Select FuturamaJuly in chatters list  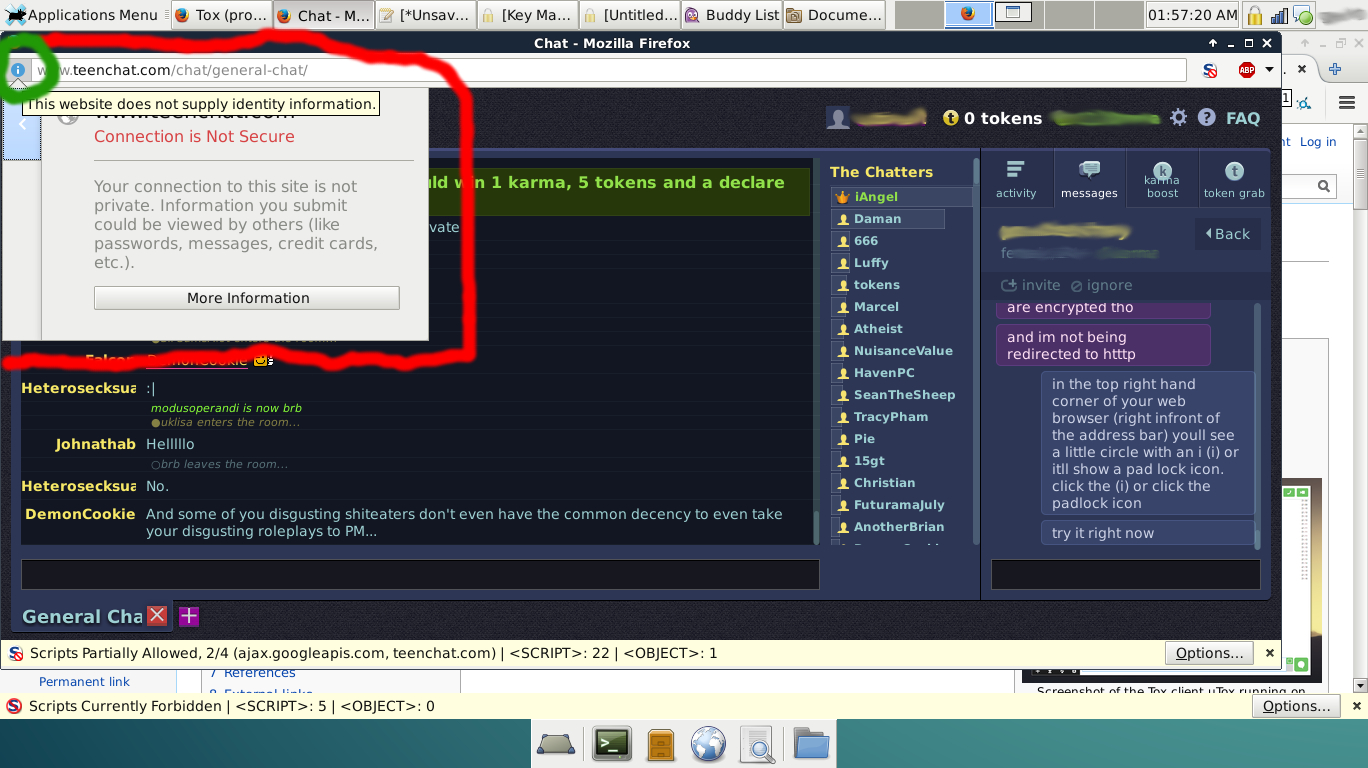pyautogui.click(x=899, y=505)
